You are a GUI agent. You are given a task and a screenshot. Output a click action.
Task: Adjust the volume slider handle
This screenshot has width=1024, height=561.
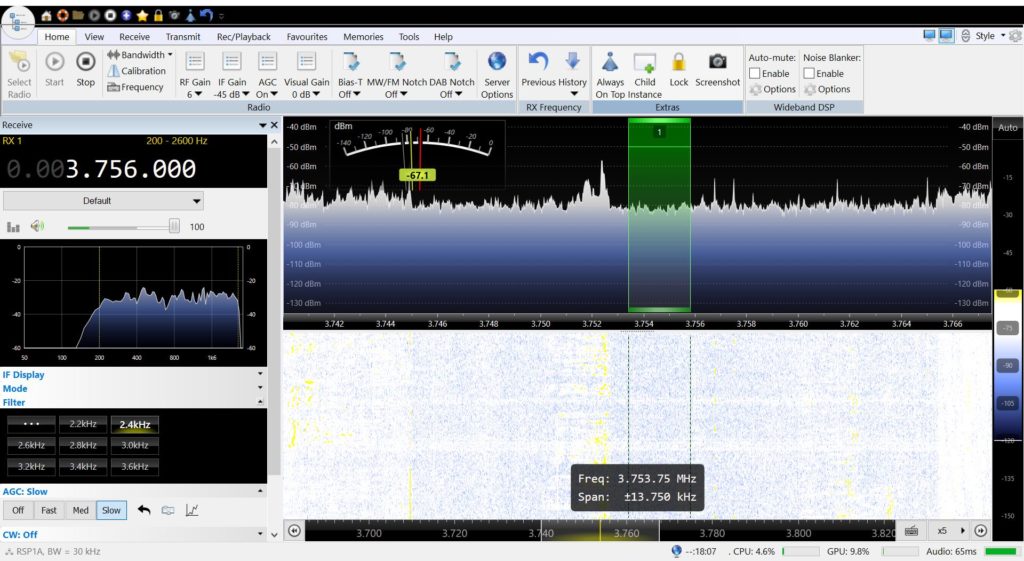pos(174,226)
